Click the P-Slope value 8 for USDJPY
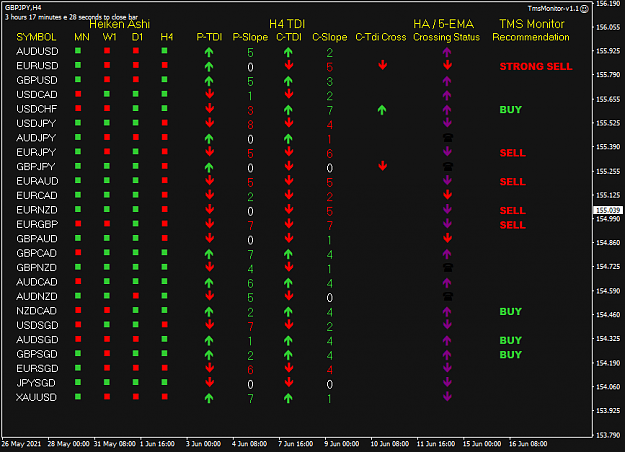Viewport: 625px width, 452px height. (250, 125)
